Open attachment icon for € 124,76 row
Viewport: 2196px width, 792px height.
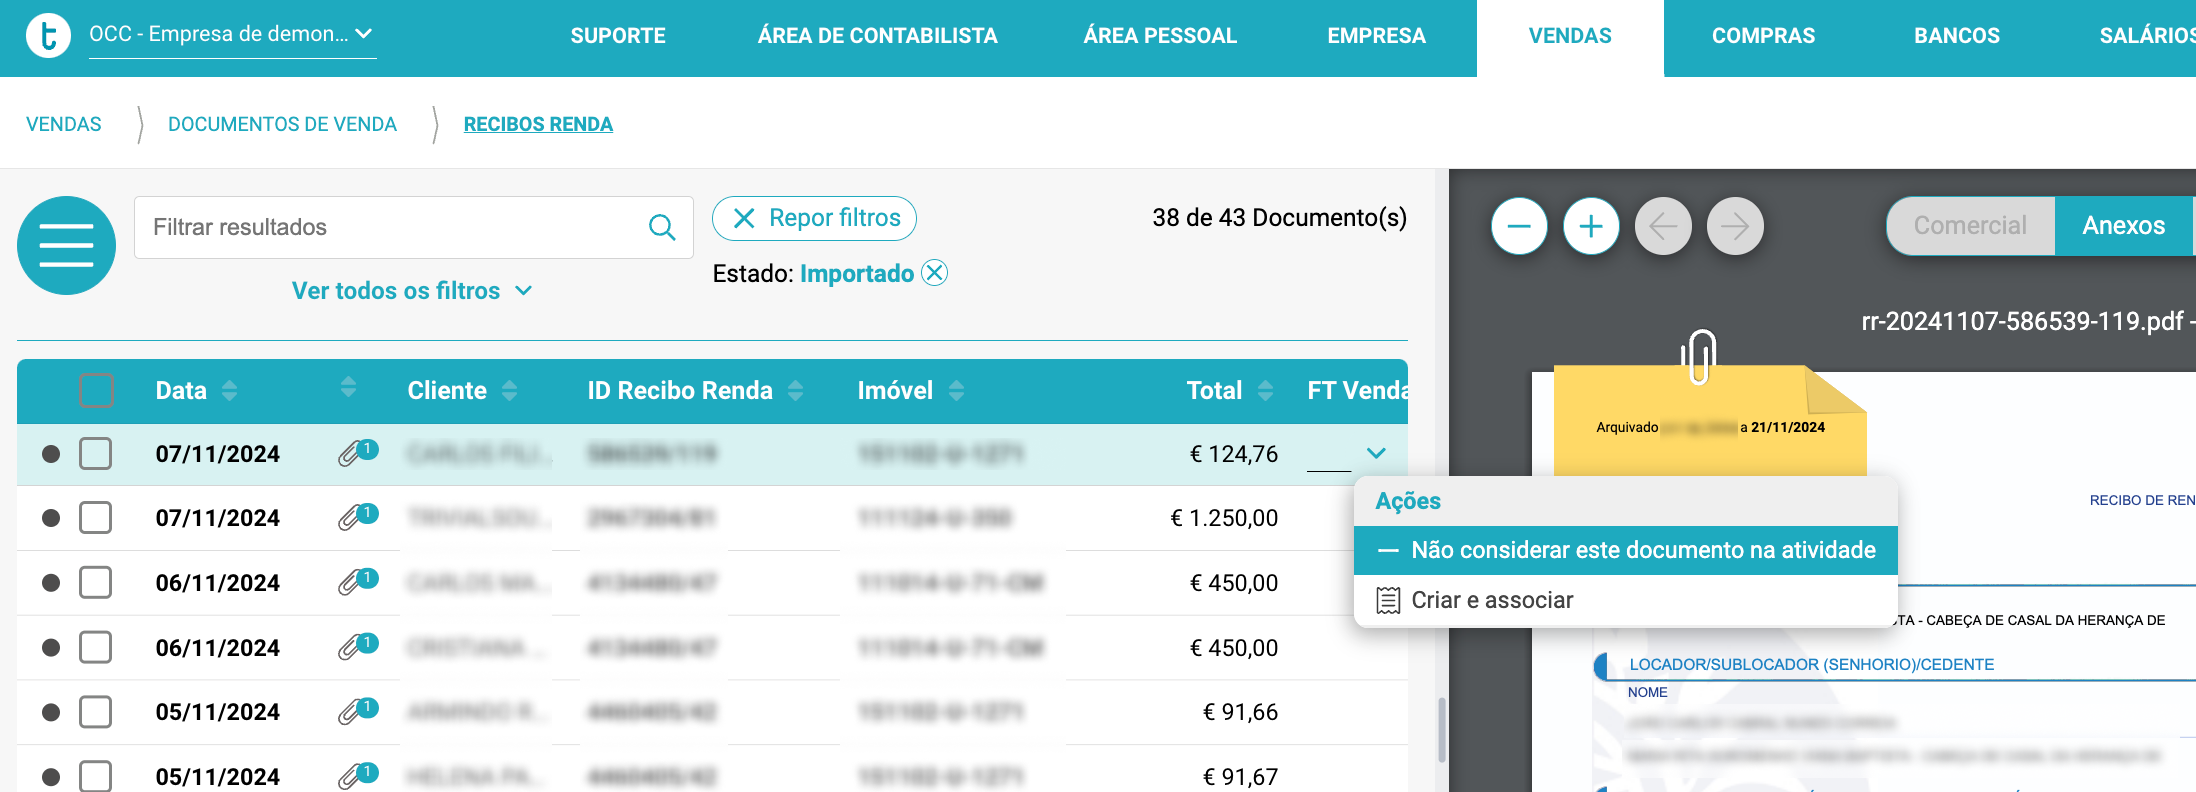click(357, 453)
